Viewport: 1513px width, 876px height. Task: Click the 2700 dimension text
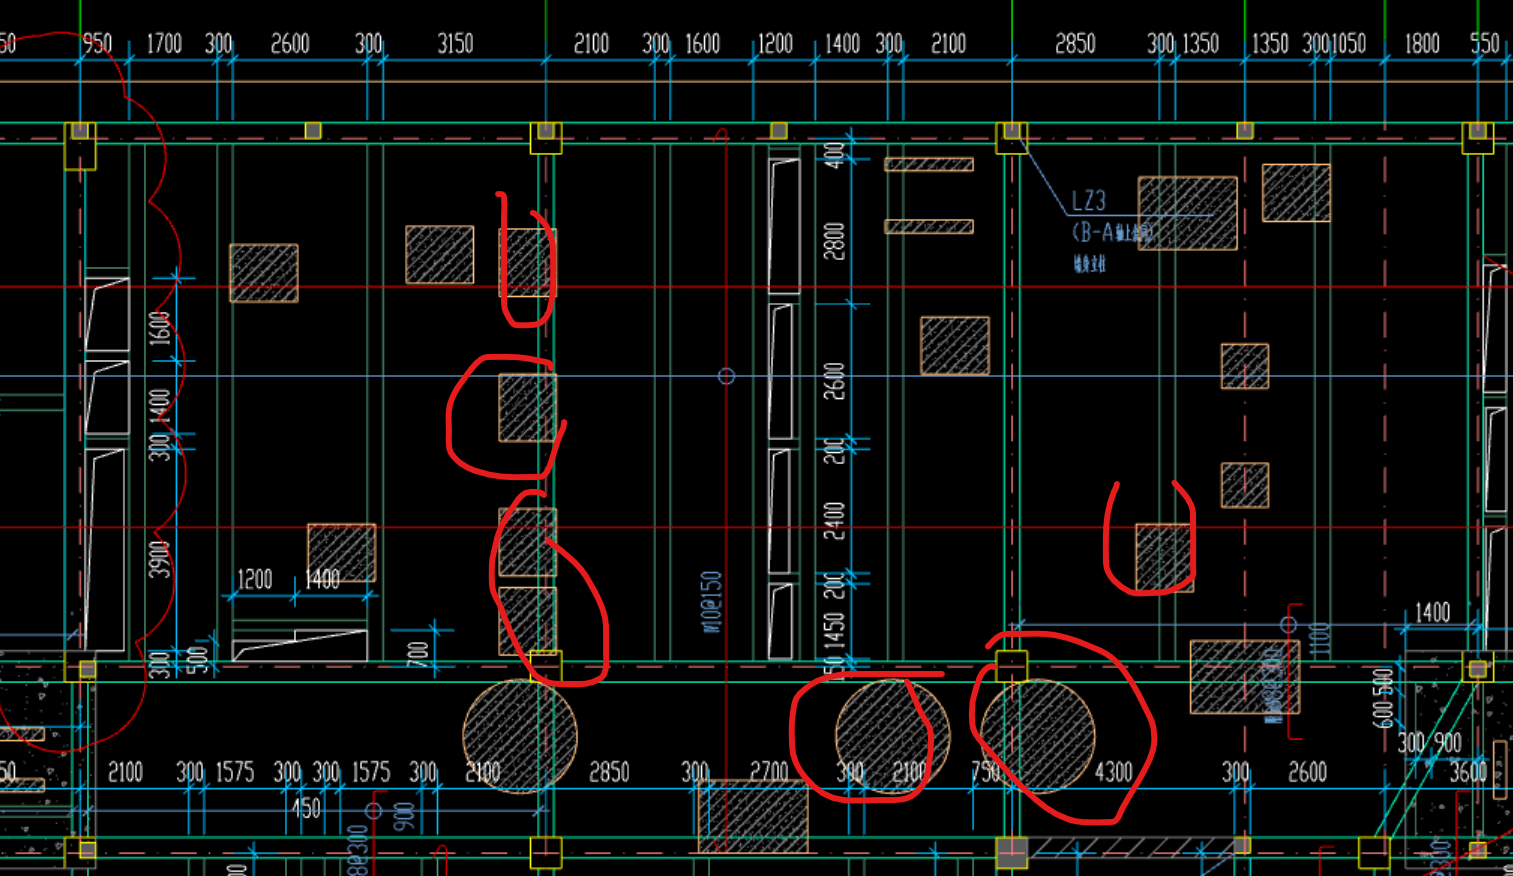(x=769, y=772)
